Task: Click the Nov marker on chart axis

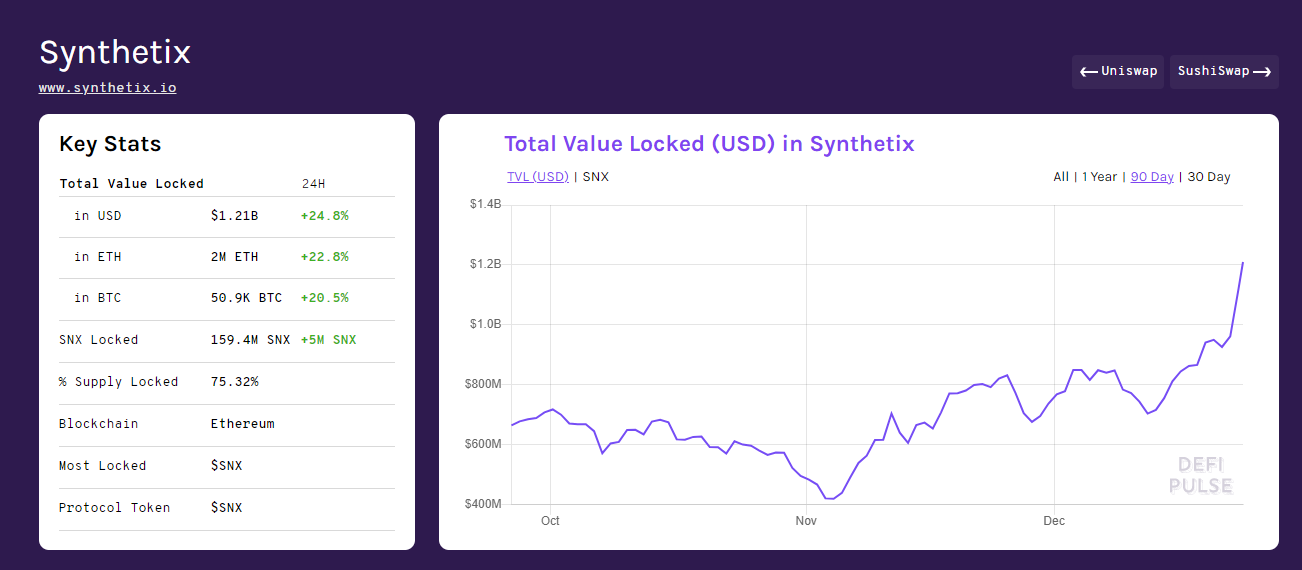Action: 806,521
